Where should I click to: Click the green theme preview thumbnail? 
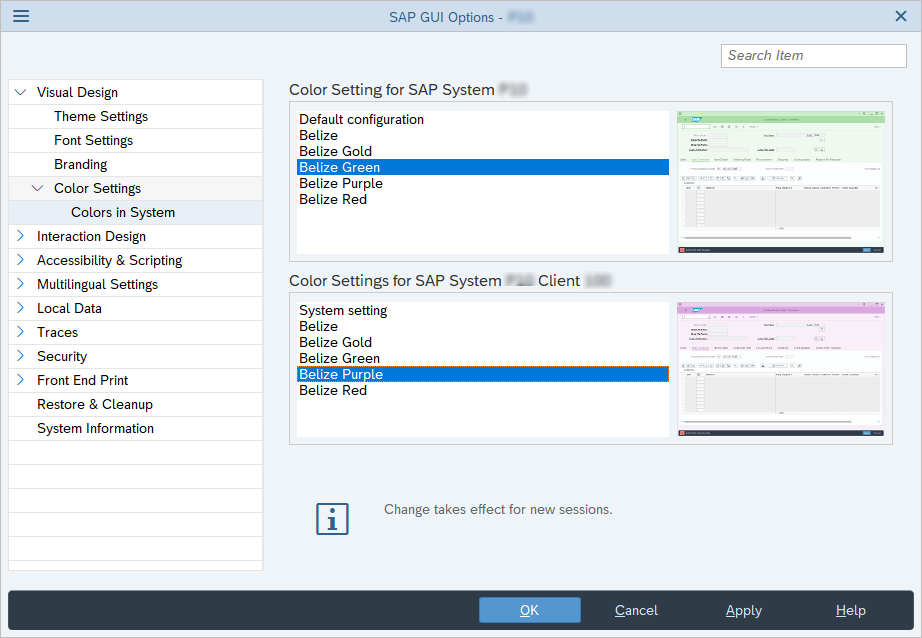click(x=780, y=182)
